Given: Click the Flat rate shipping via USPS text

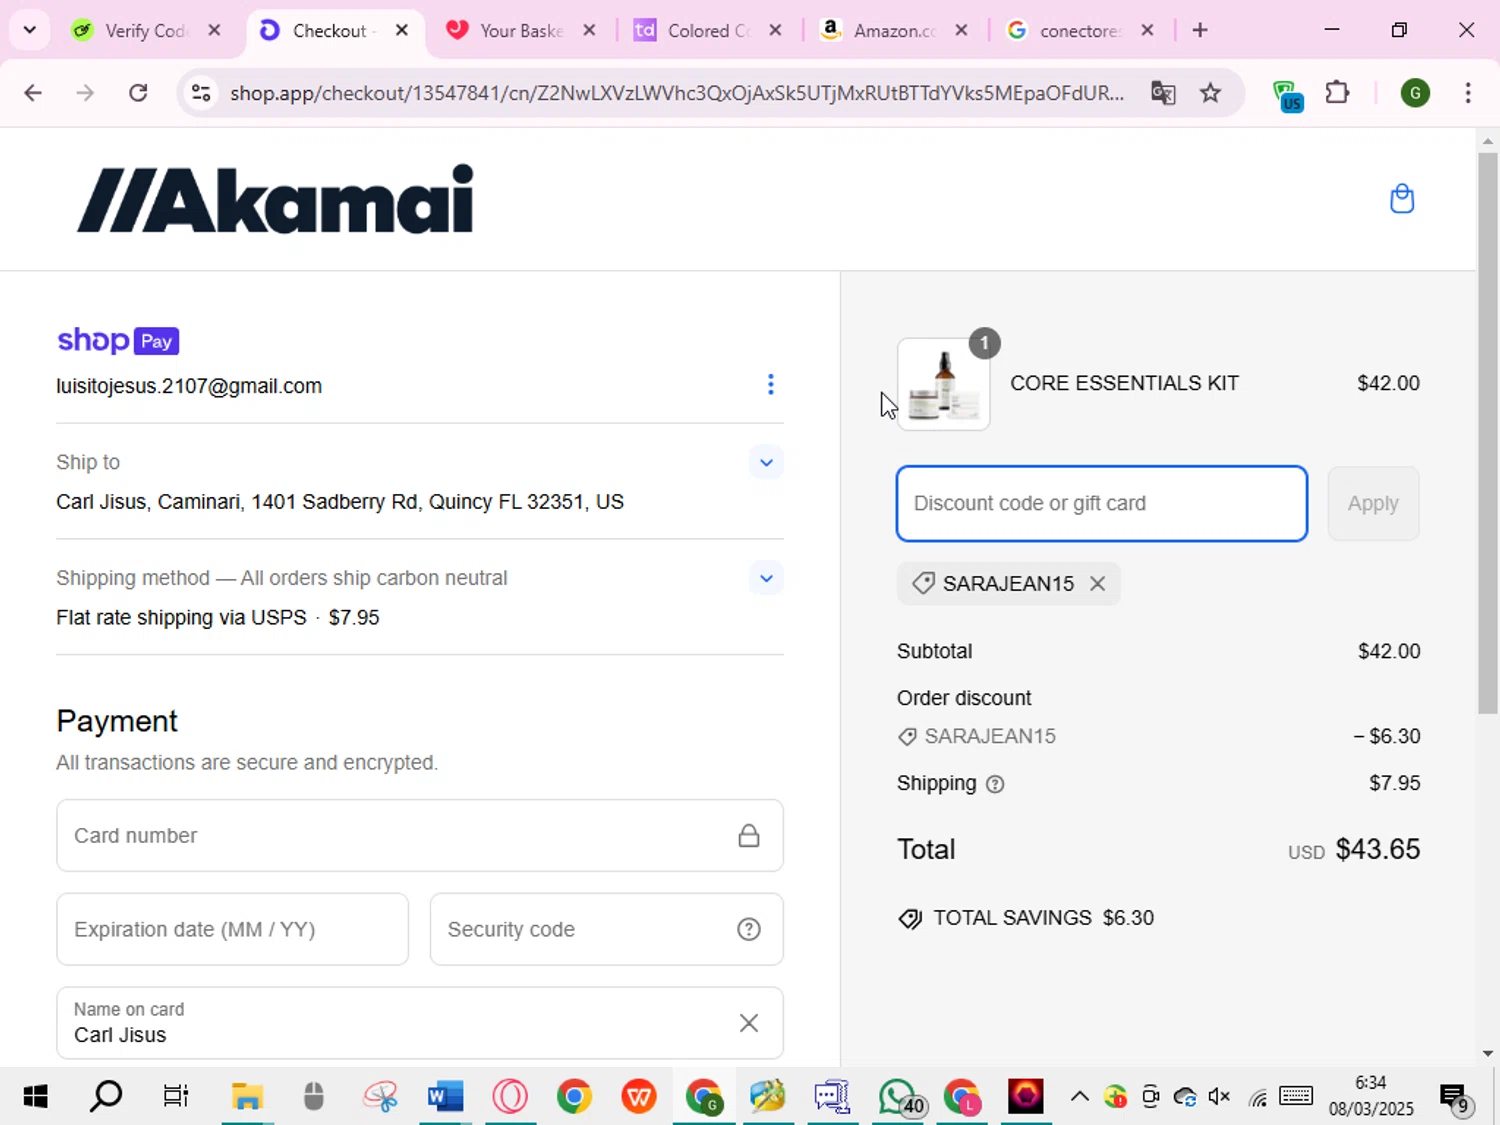Looking at the screenshot, I should click(181, 618).
